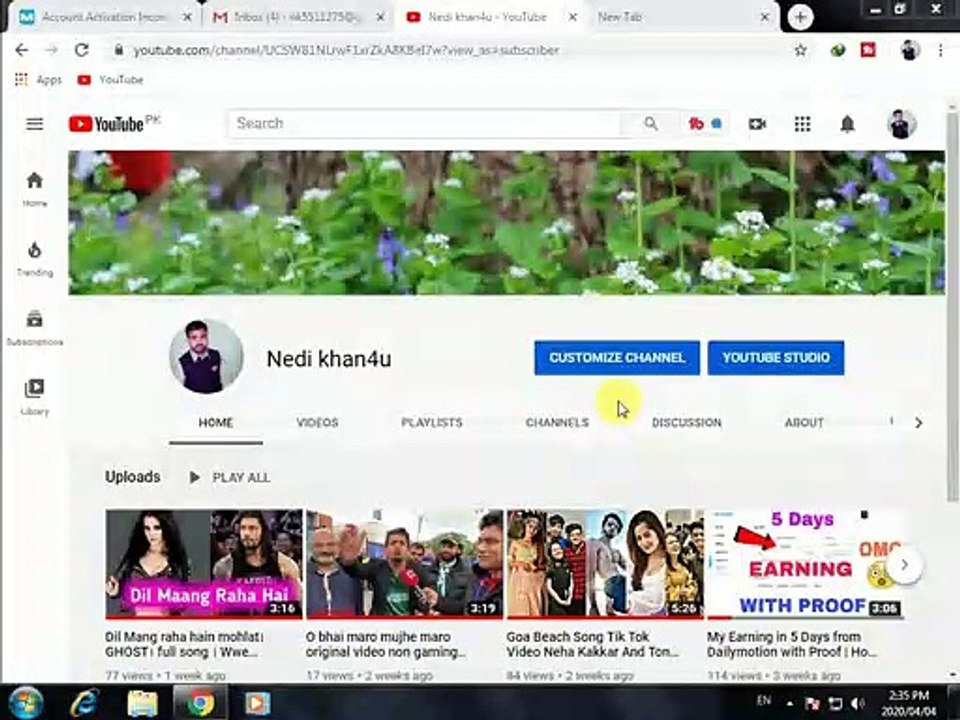Select the PLAYLISTS channel tab
This screenshot has height=720, width=960.
click(x=432, y=423)
